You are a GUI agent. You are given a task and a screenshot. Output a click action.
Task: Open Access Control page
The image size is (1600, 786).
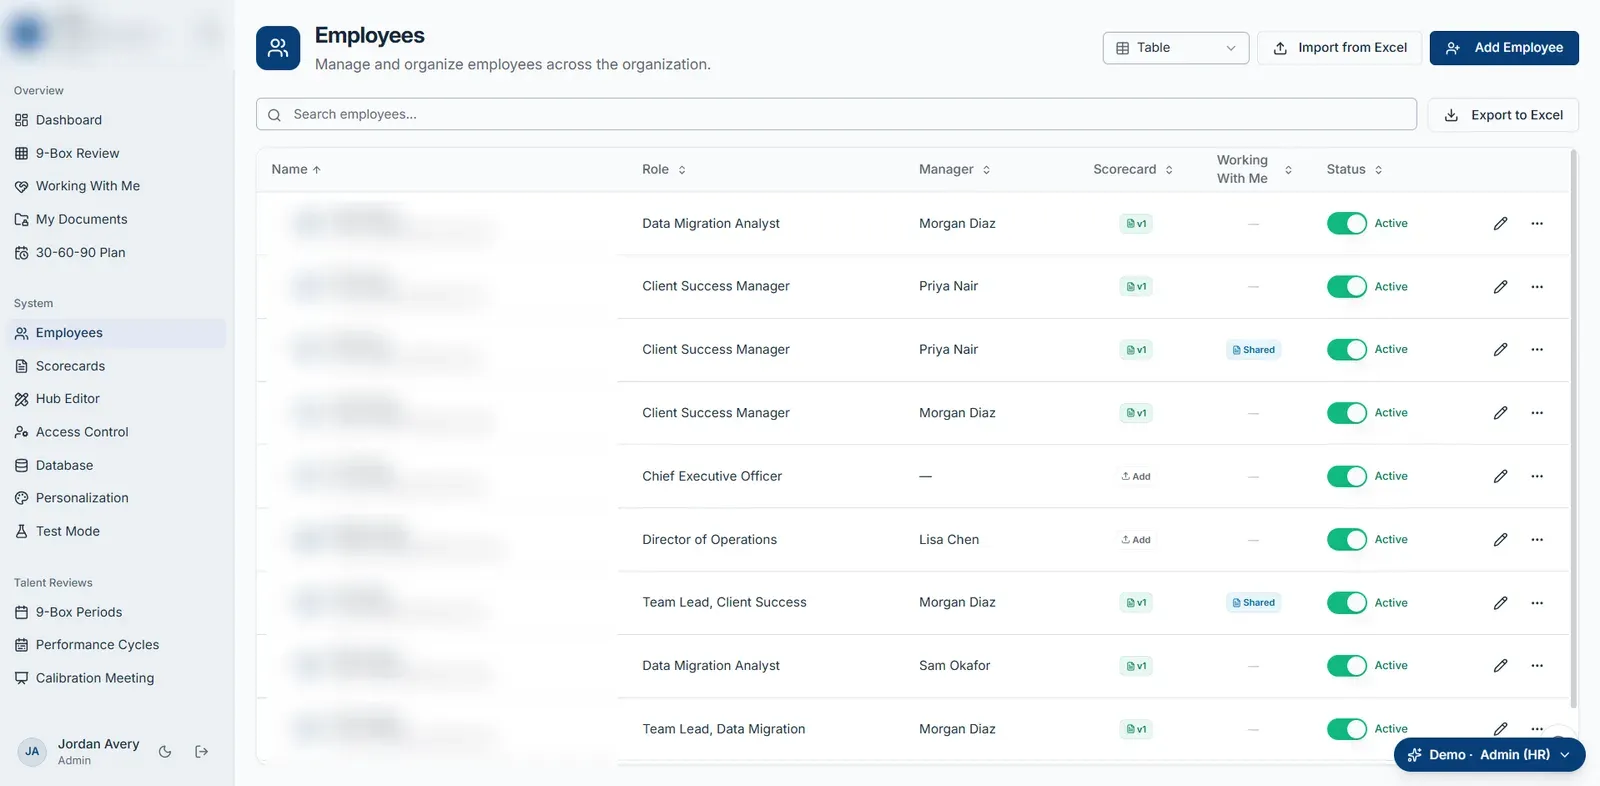pyautogui.click(x=116, y=432)
